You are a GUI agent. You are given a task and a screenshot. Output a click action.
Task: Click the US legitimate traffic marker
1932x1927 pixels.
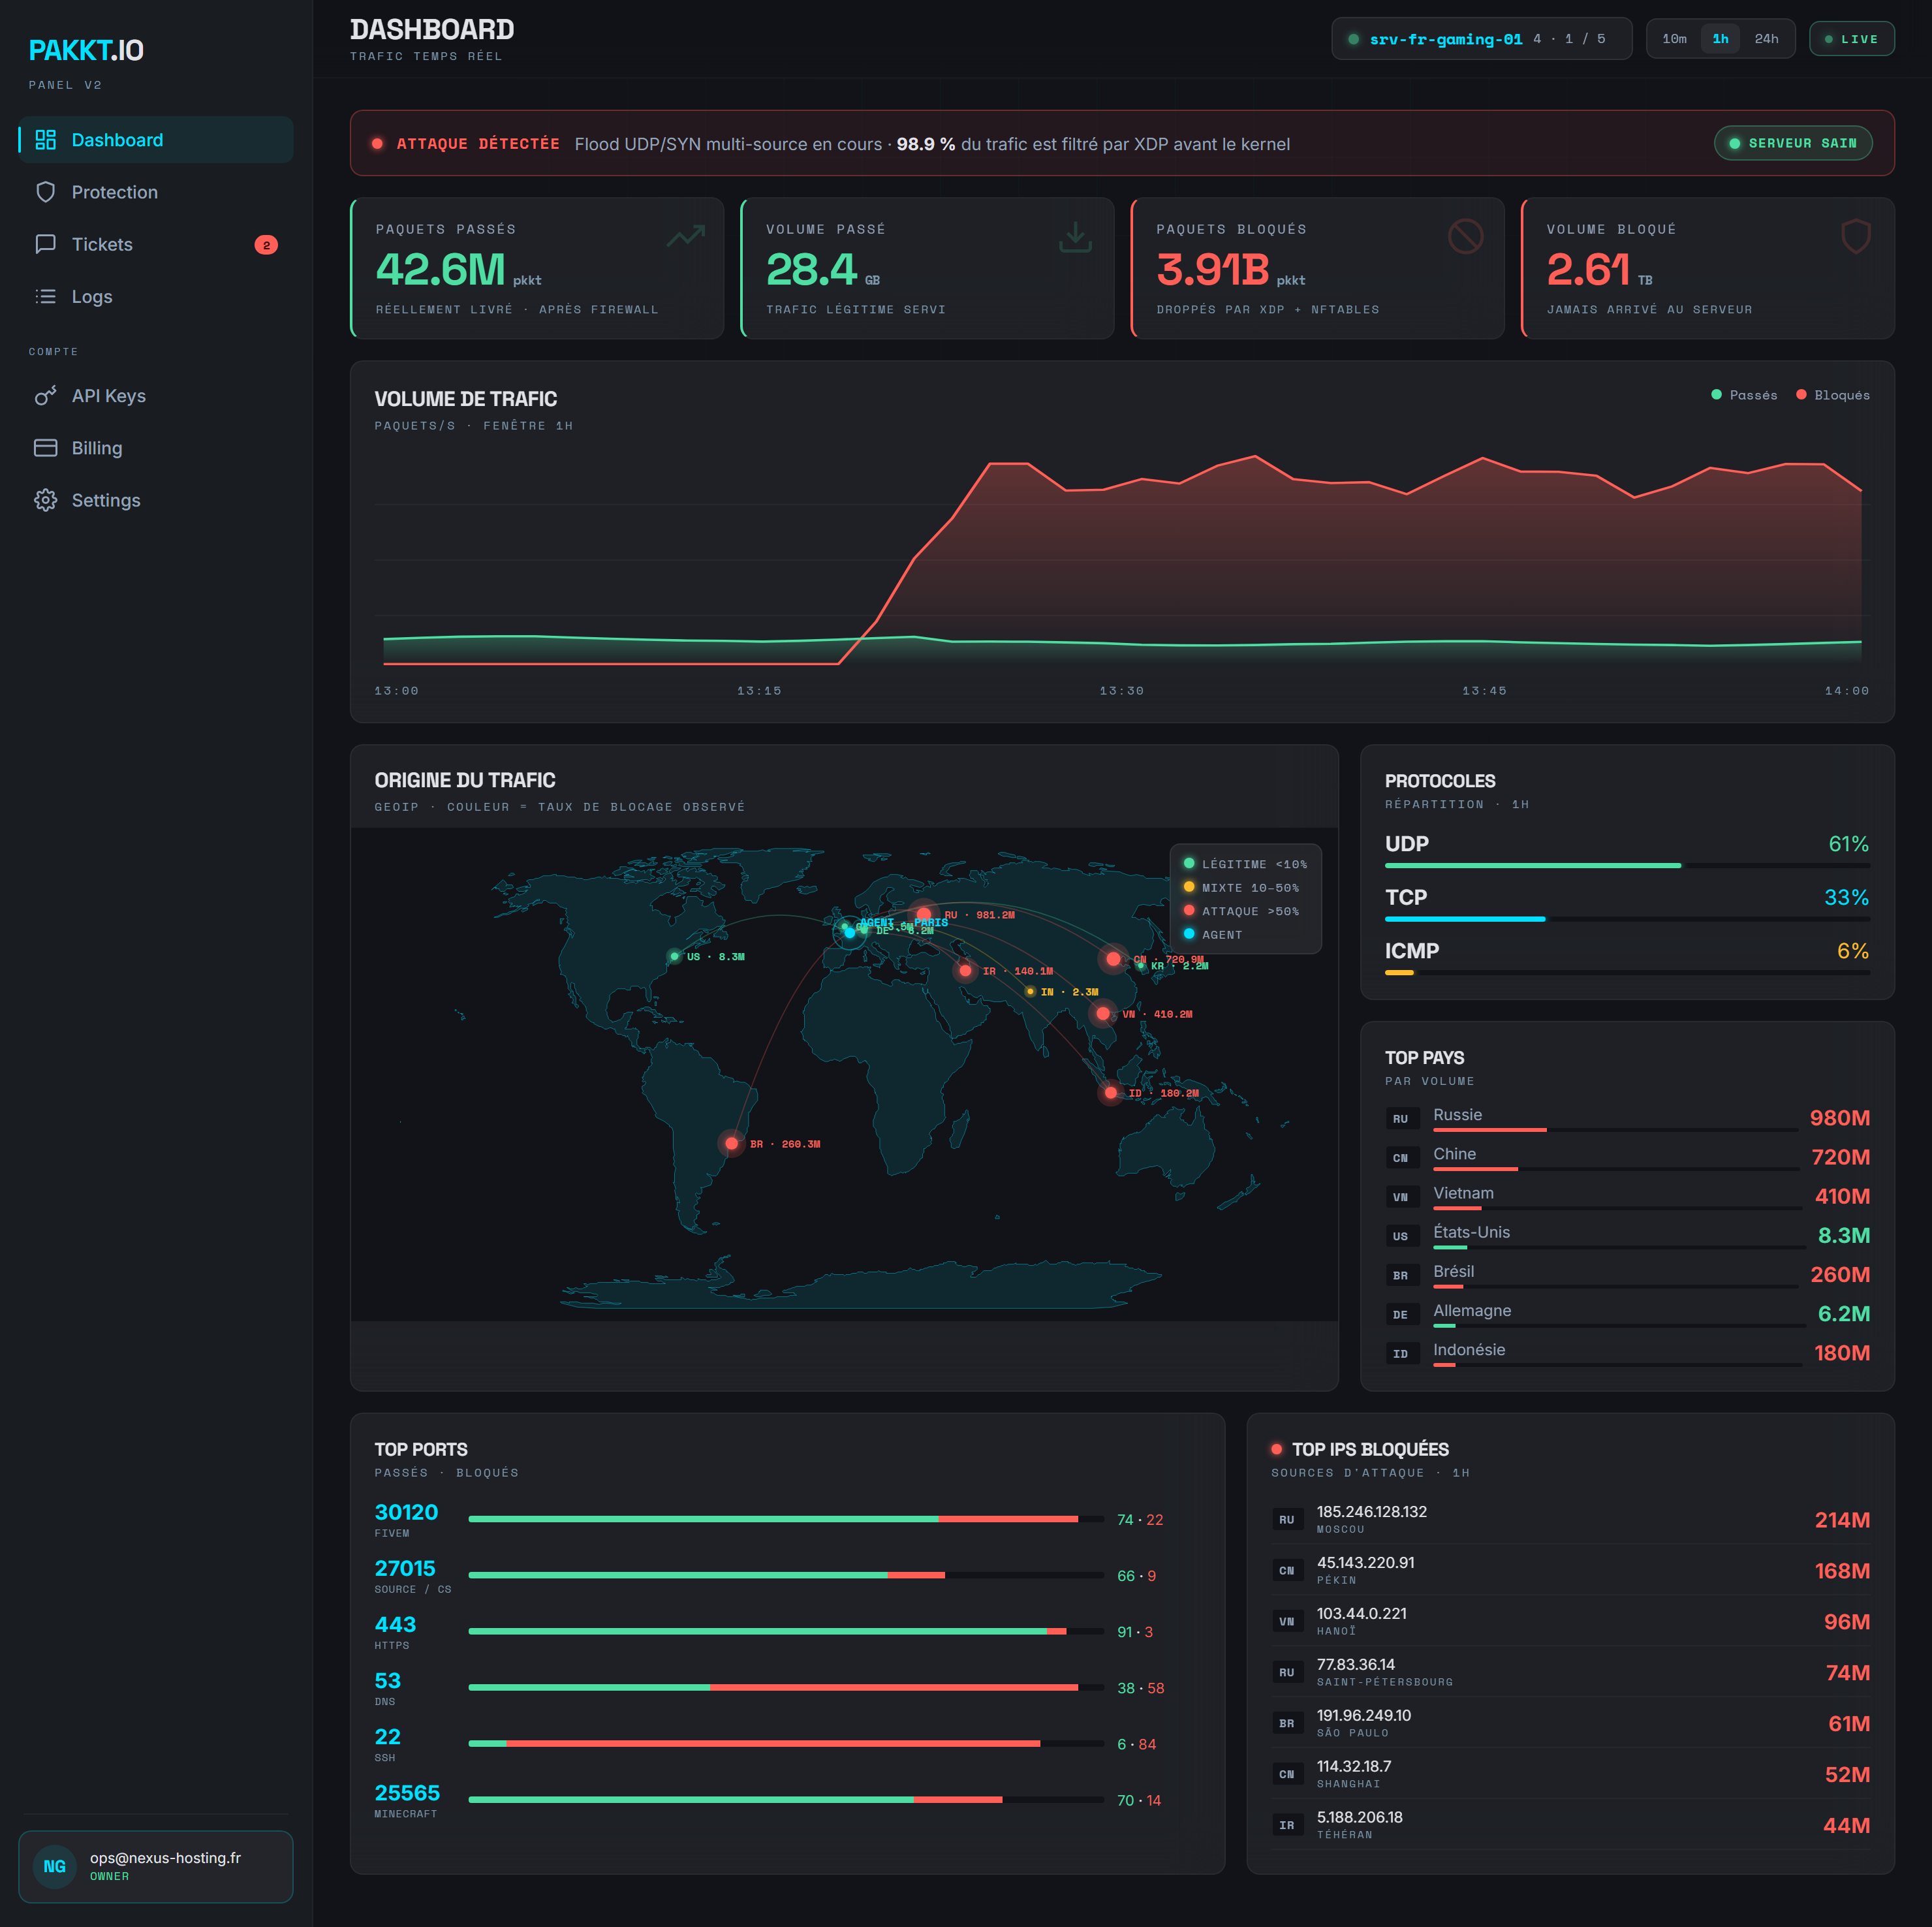pos(675,957)
